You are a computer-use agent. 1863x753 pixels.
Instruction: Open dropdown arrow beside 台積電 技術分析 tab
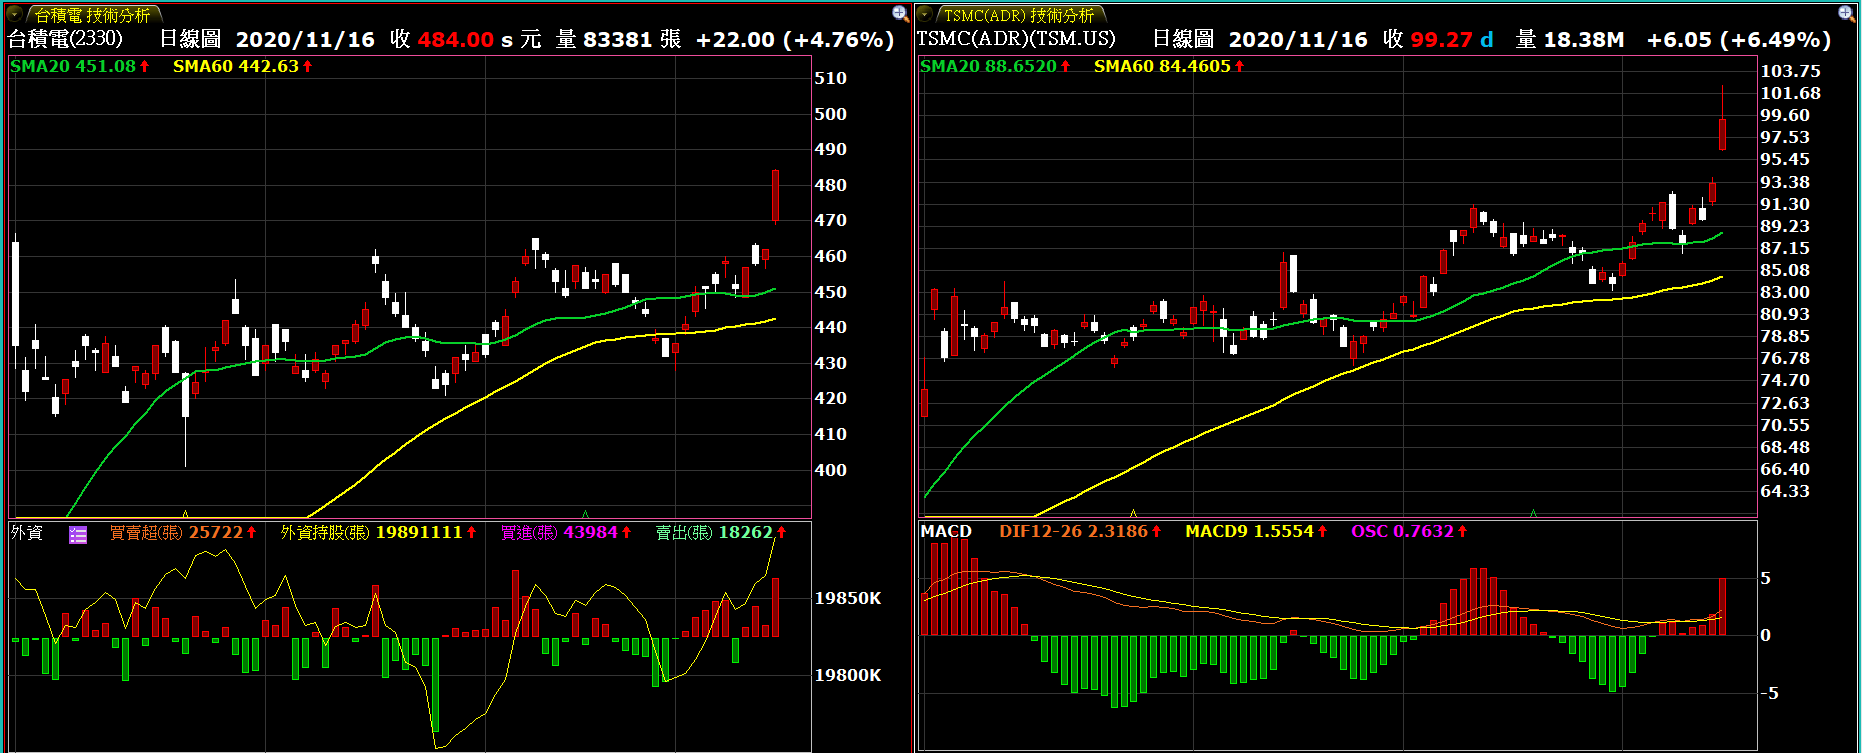[x=15, y=15]
